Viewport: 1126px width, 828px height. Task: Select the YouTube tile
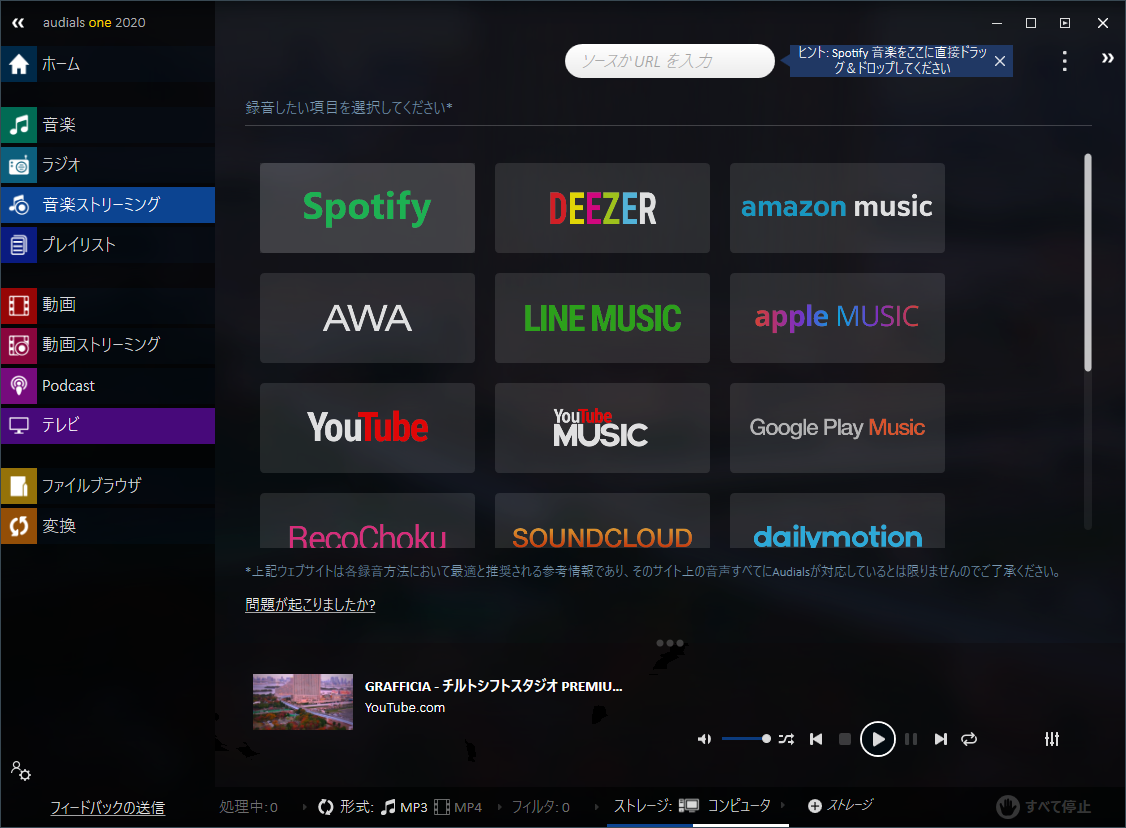[367, 427]
